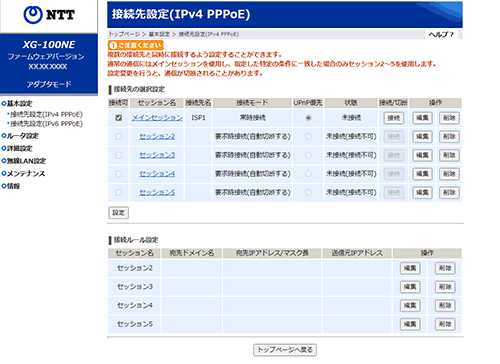The image size is (500, 364).
Task: Select UPnP priority radio for セッション2
Action: (308, 136)
